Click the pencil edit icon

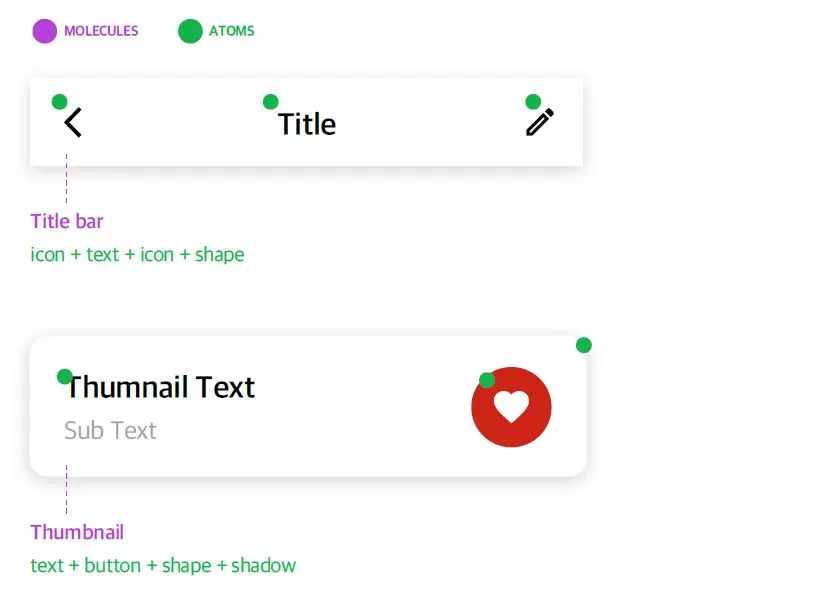click(x=540, y=122)
